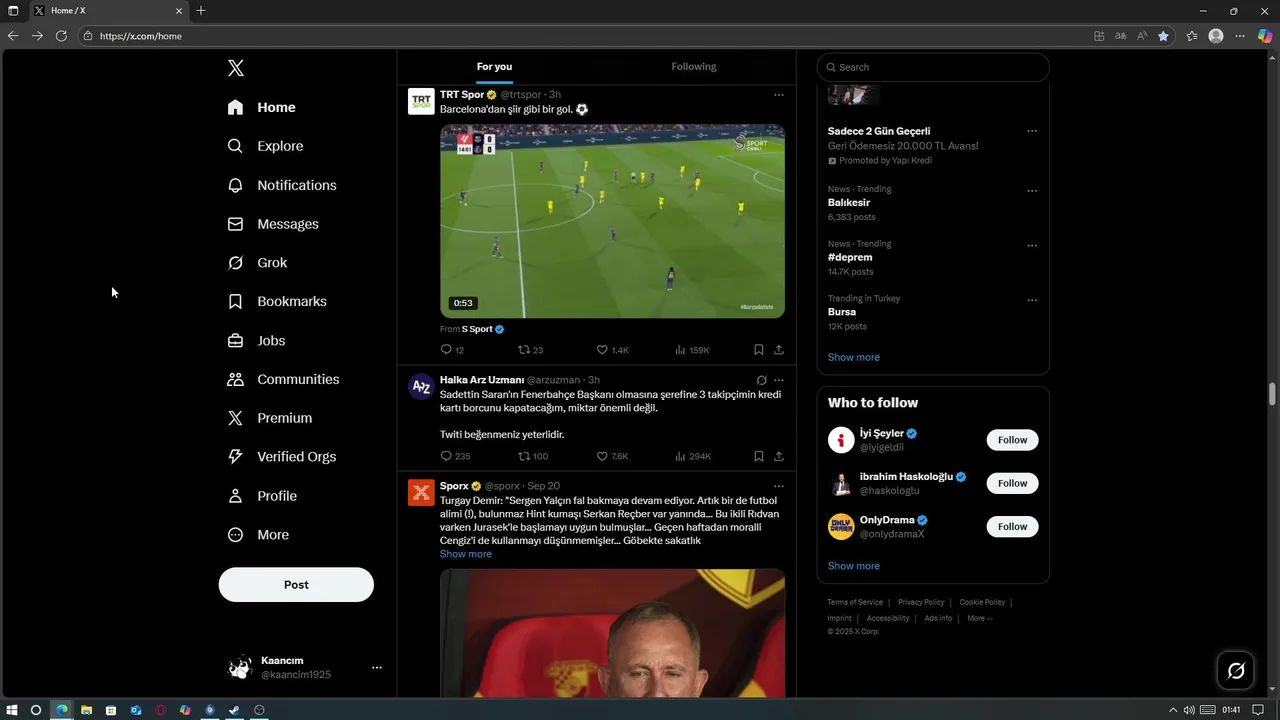1280x720 pixels.
Task: Bookmark the TRT Spor post
Action: pyautogui.click(x=759, y=350)
